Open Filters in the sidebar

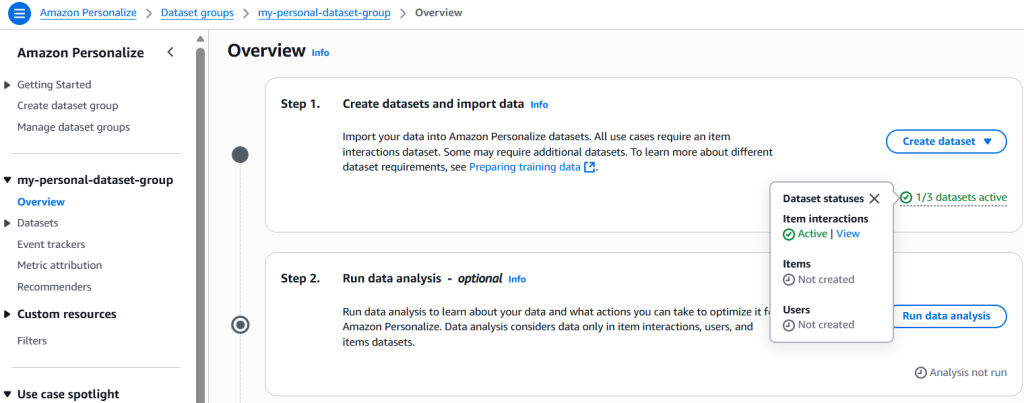[32, 341]
